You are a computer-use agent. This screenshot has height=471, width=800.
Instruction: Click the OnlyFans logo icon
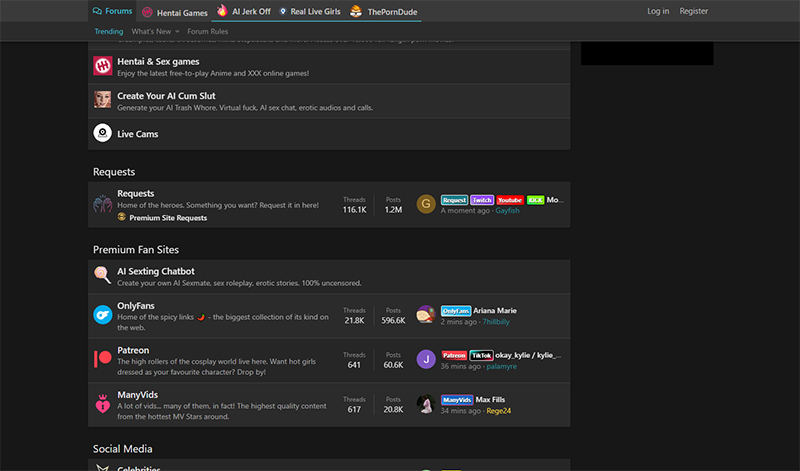(103, 315)
